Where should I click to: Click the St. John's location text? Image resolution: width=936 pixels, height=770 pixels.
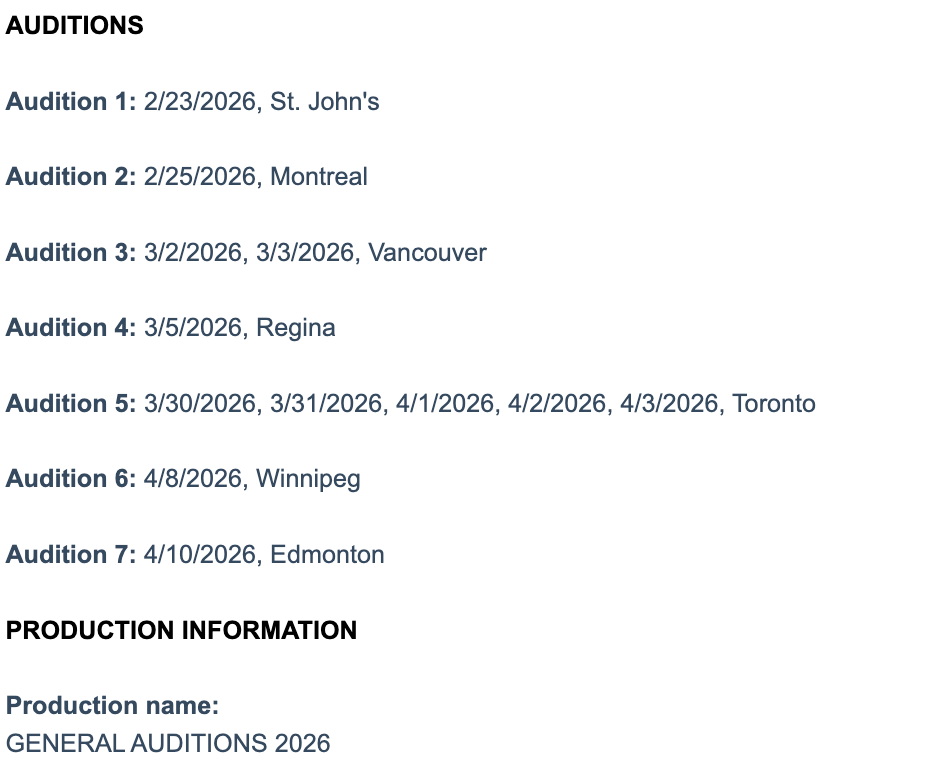tap(325, 102)
